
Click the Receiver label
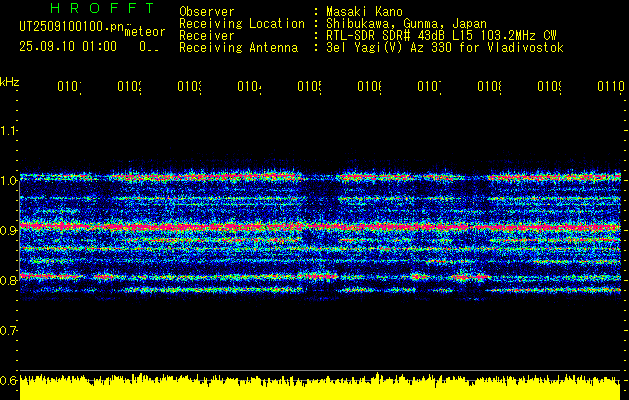(x=207, y=36)
